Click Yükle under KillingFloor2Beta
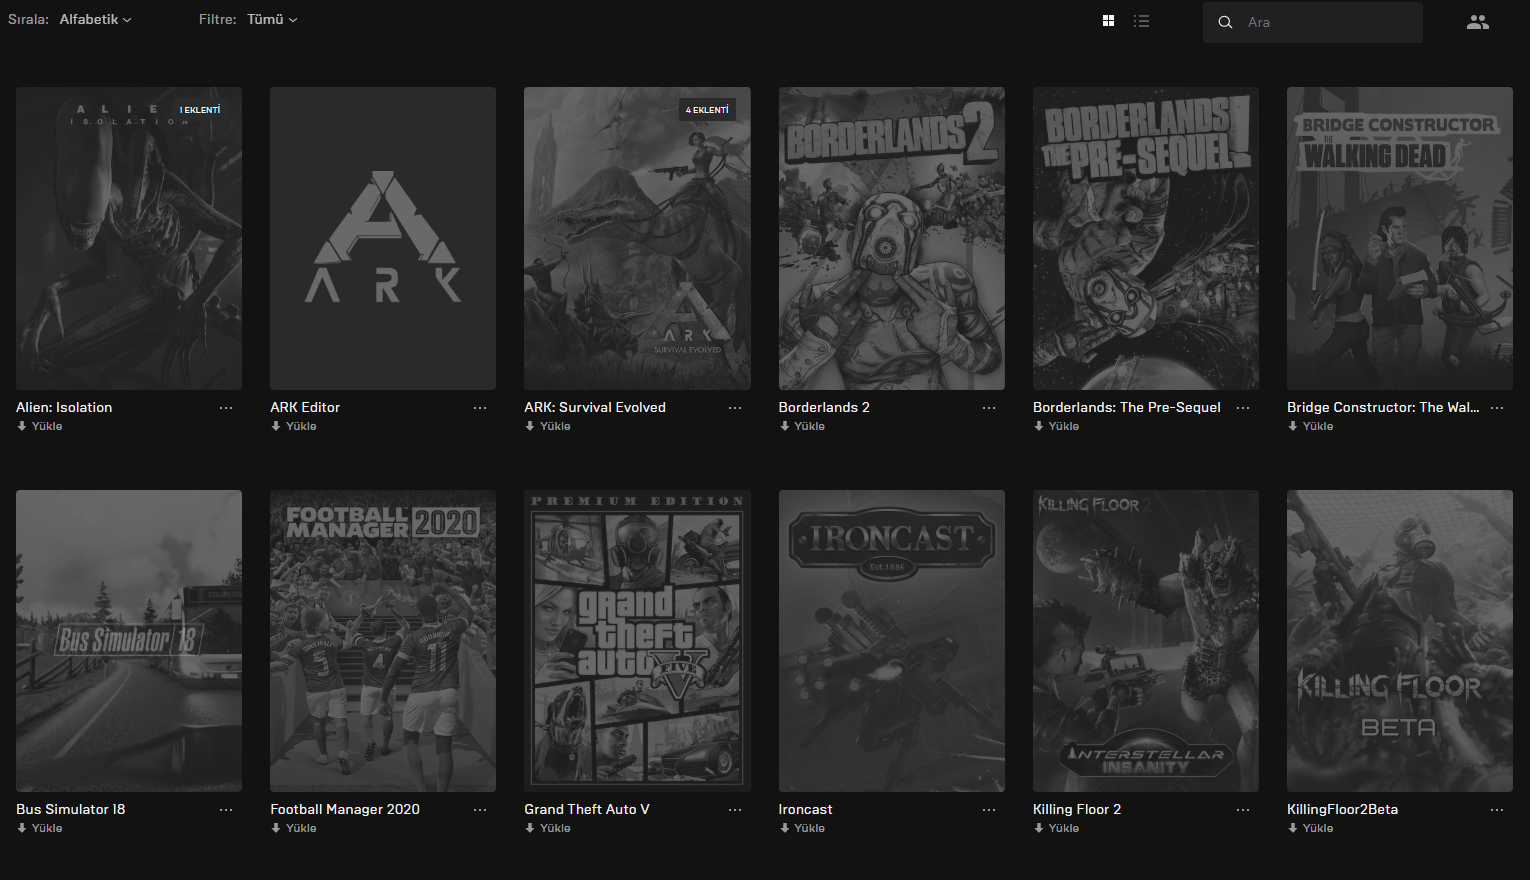 tap(1311, 828)
